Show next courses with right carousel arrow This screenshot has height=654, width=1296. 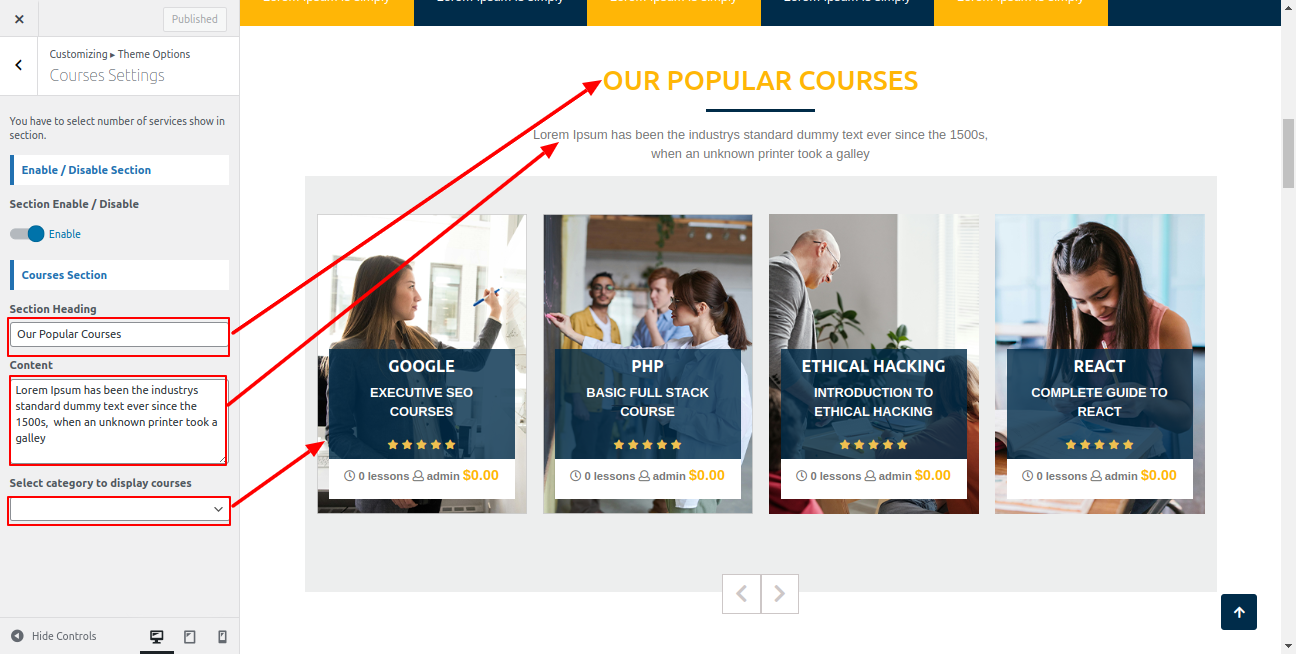[x=780, y=594]
